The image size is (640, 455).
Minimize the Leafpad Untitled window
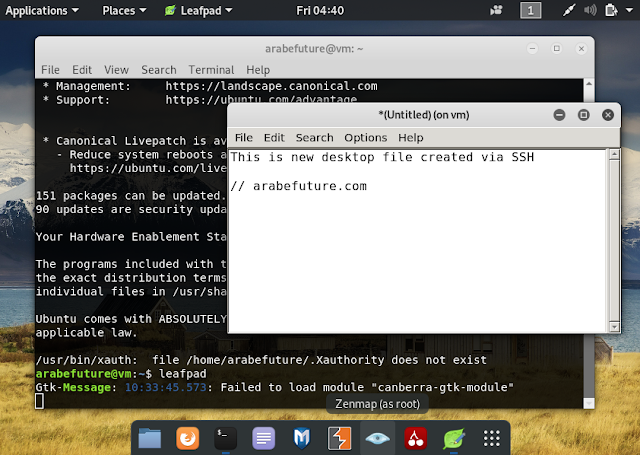559,115
